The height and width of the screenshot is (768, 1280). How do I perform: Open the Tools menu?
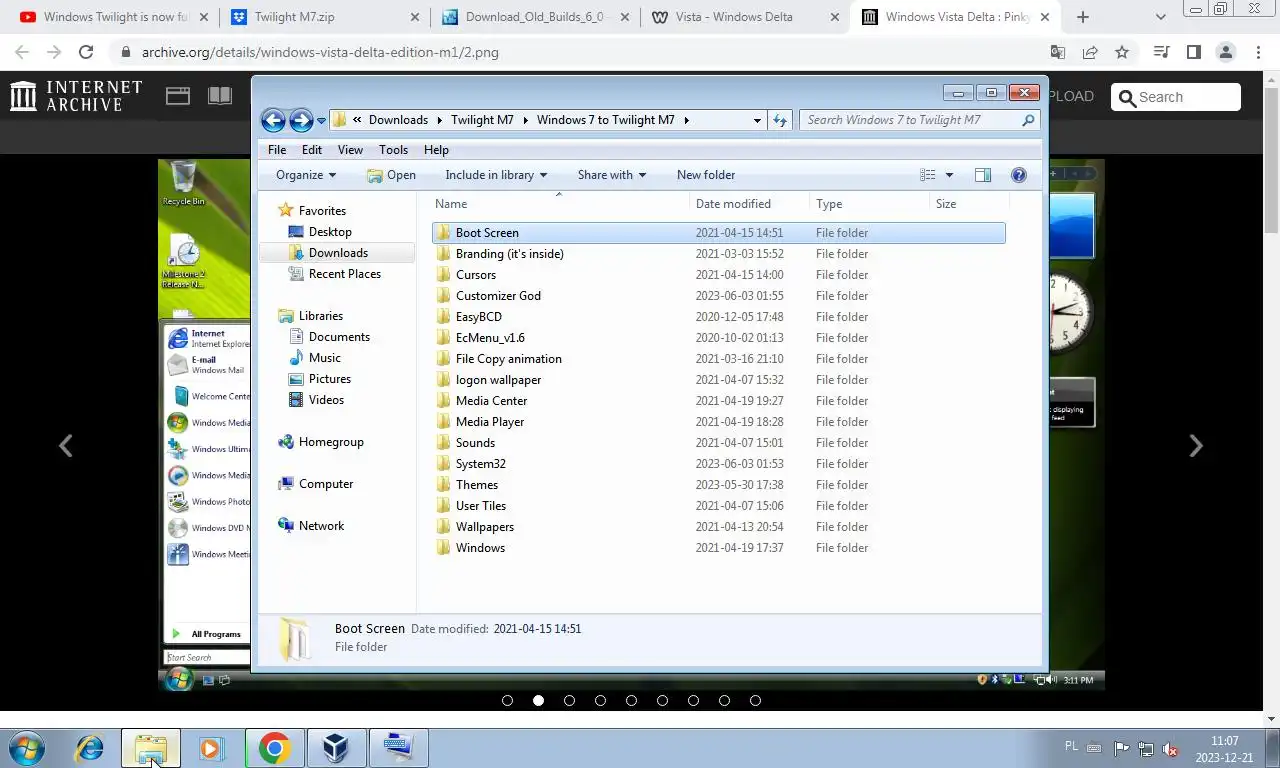pyautogui.click(x=393, y=150)
